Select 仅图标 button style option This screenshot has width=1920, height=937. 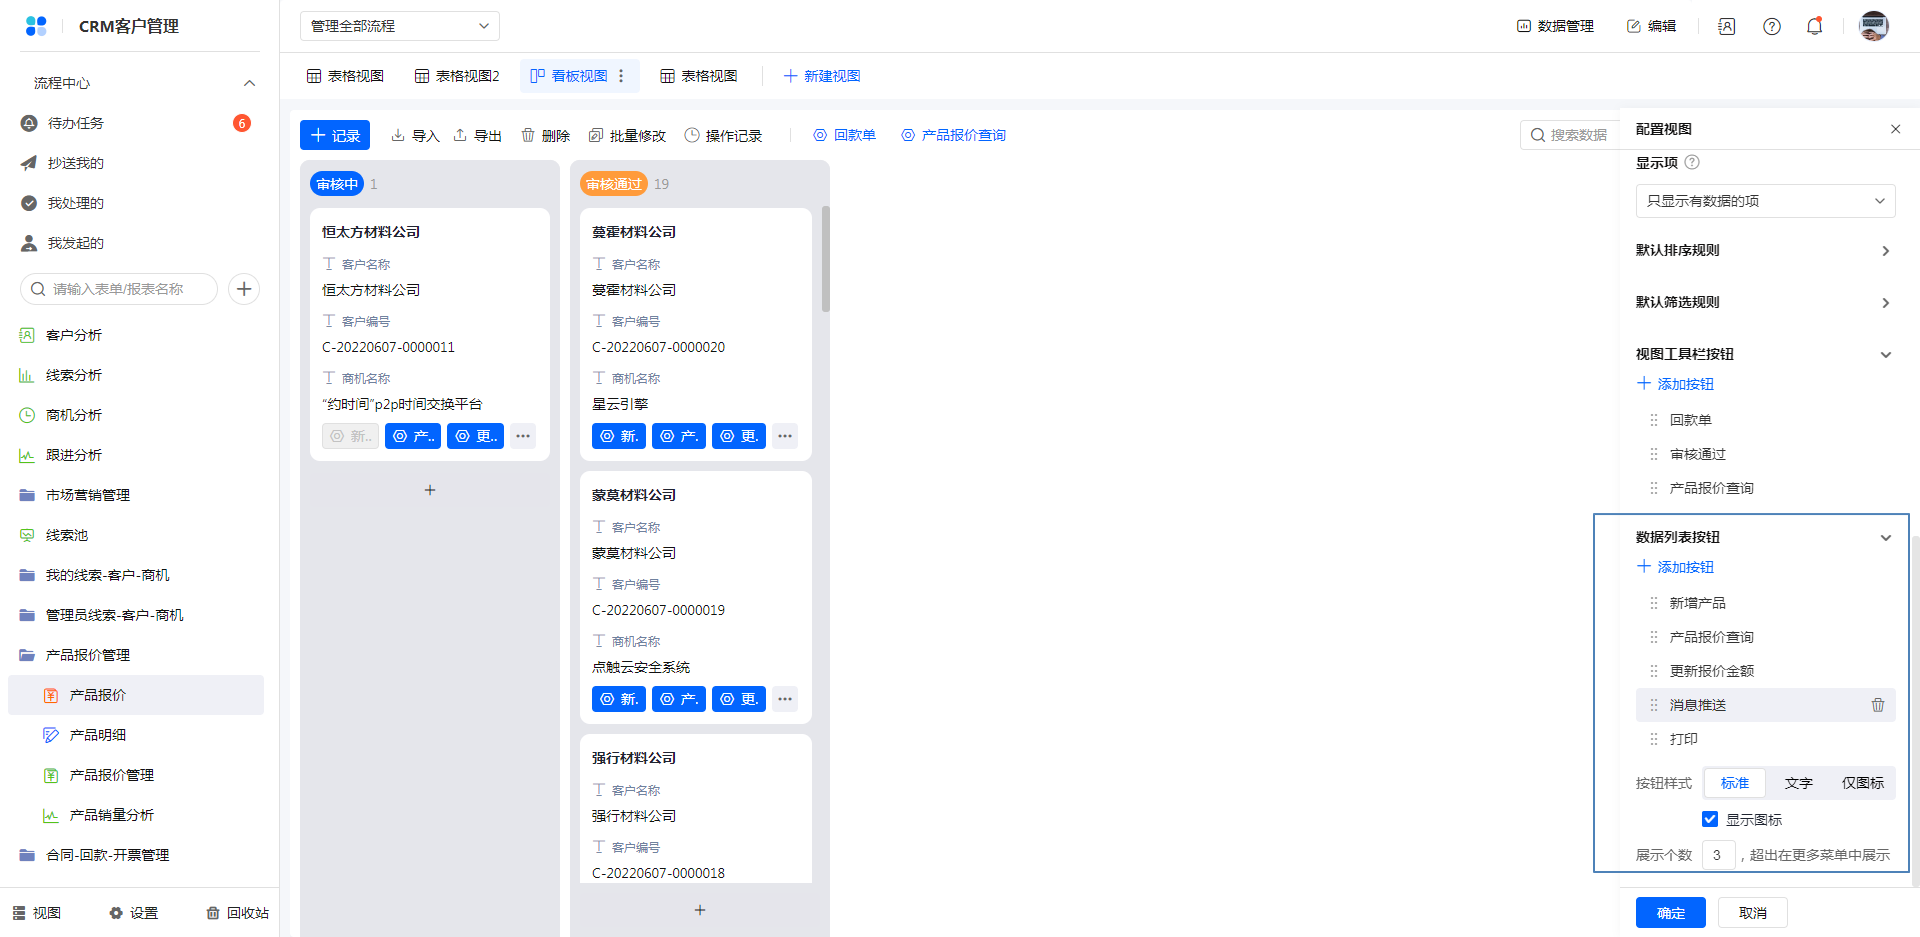point(1862,783)
